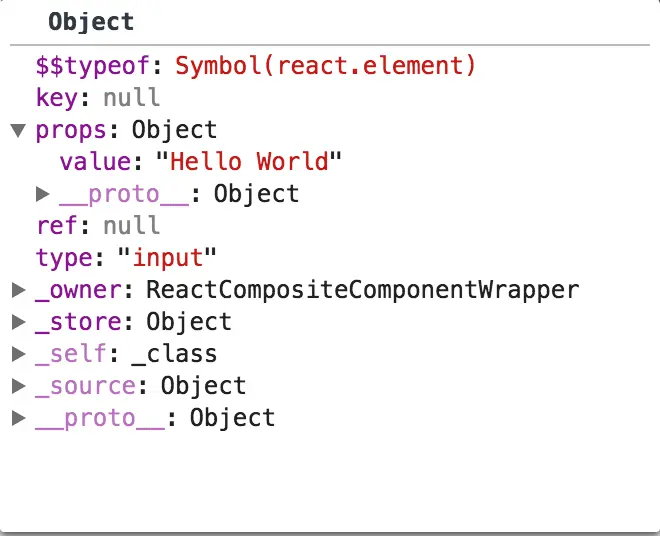Click the Object header title

91,22
